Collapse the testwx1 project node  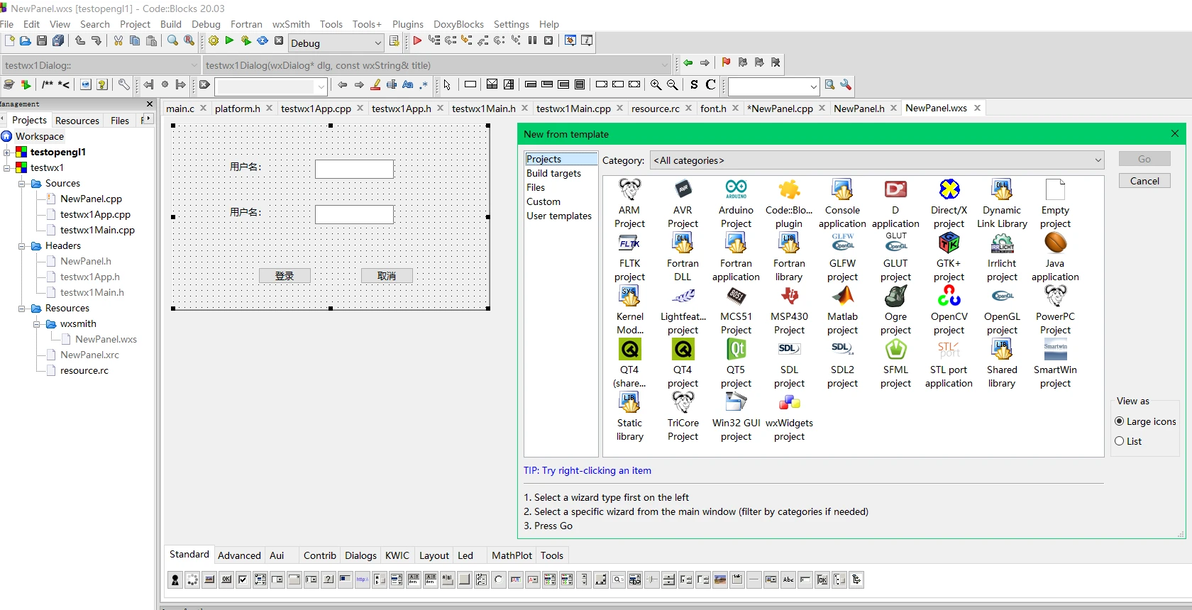pos(8,167)
